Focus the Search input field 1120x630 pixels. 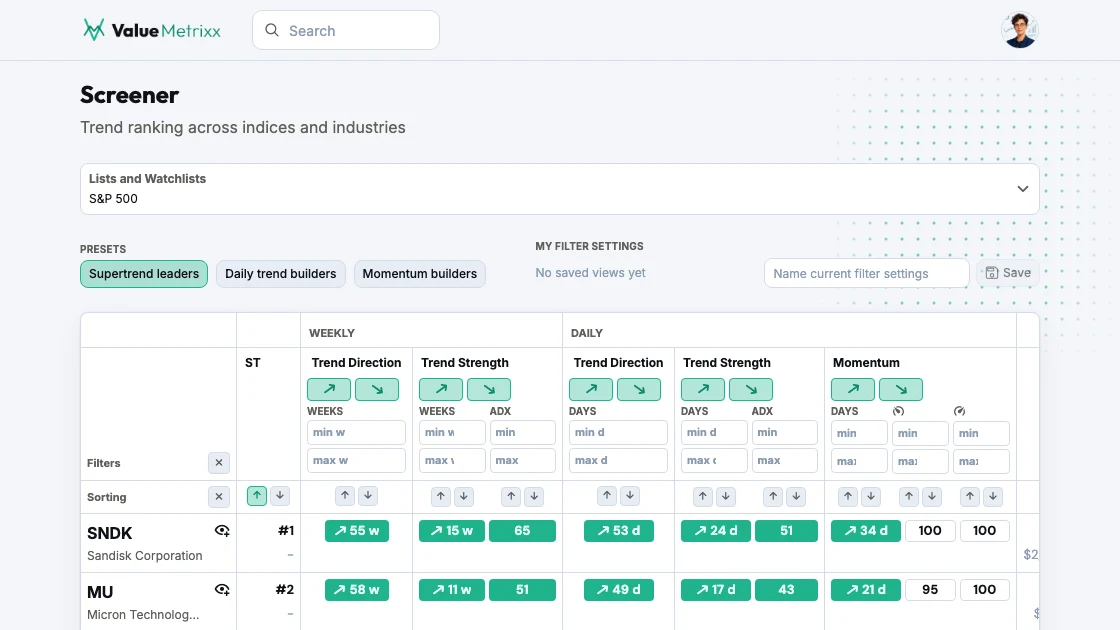point(346,30)
